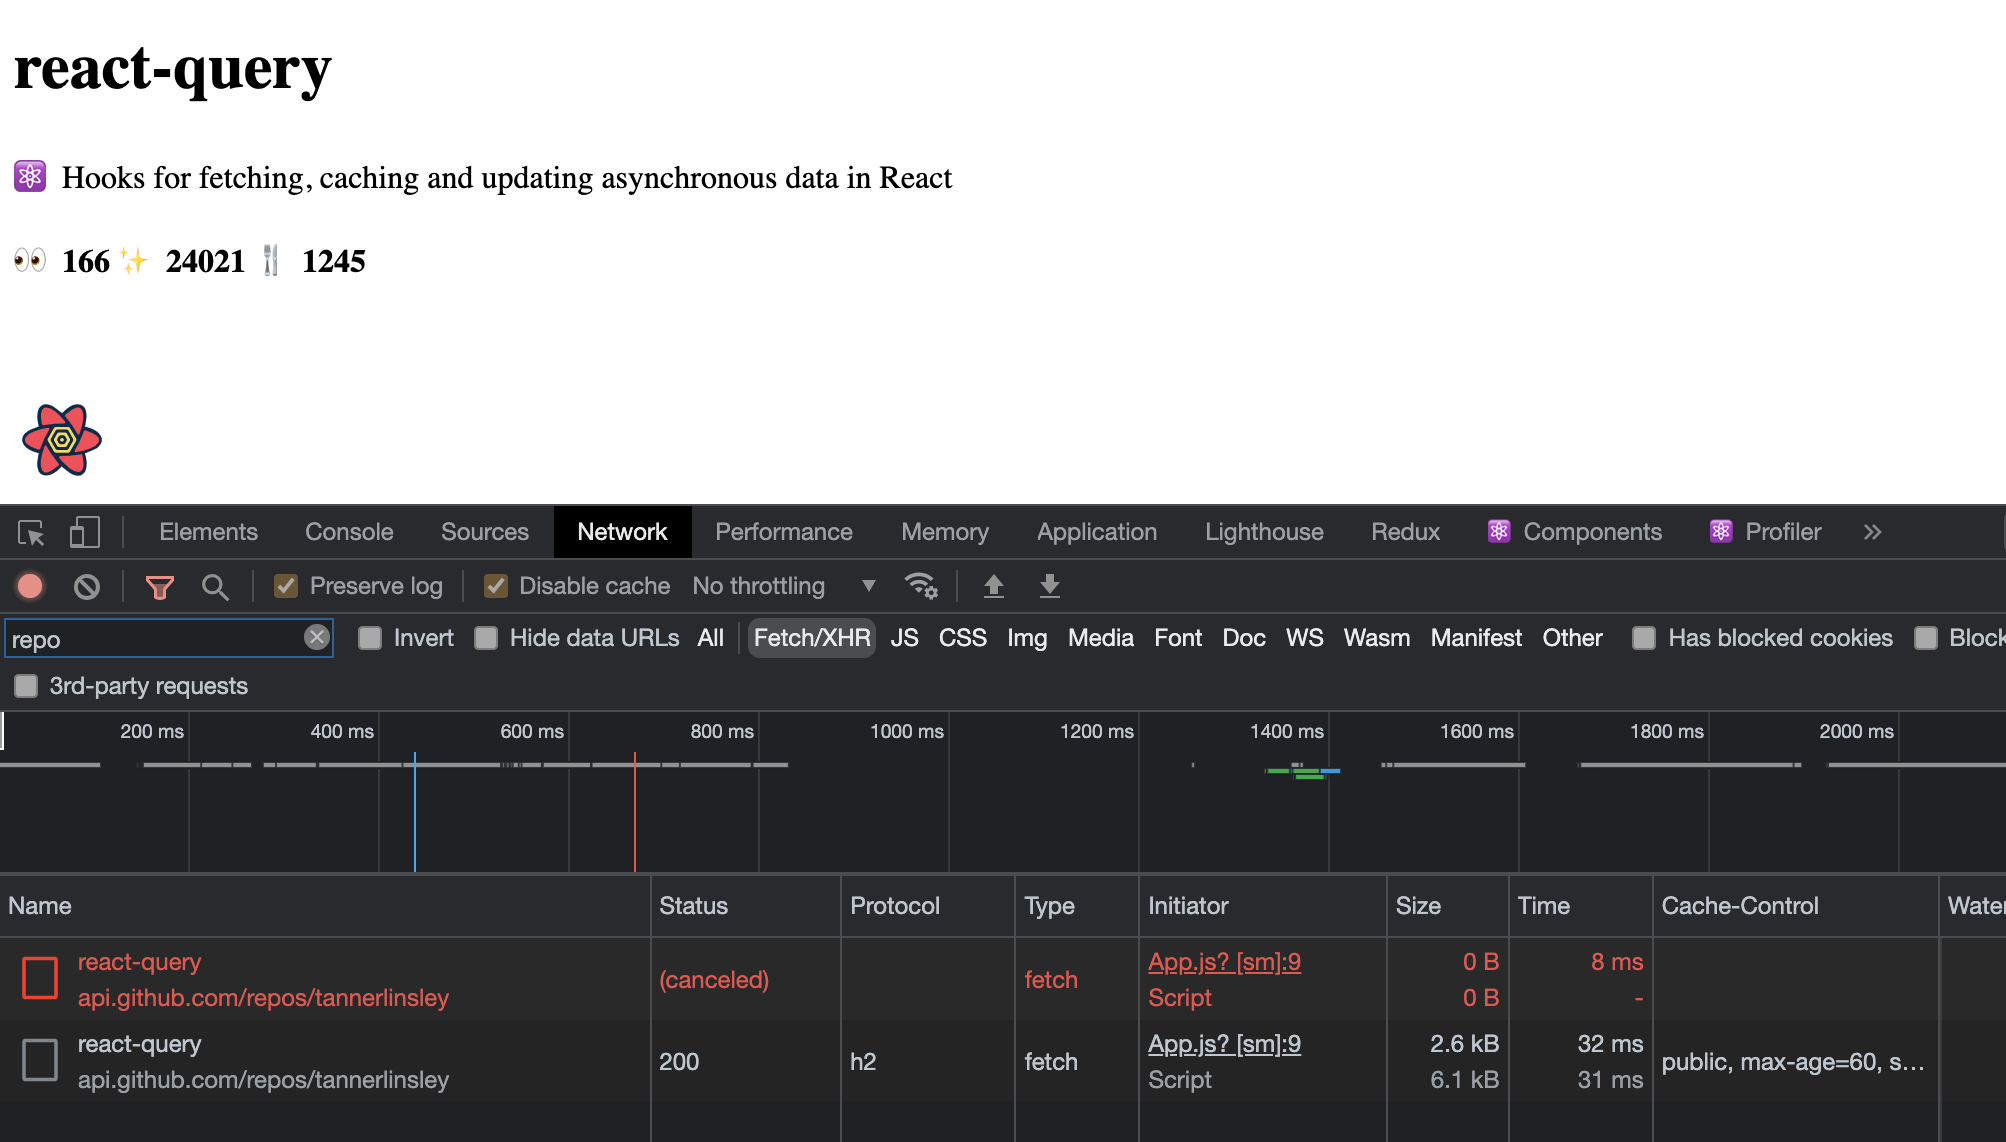Open network conditions wifi-gear icon
Viewport: 2006px width, 1142px height.
point(921,586)
